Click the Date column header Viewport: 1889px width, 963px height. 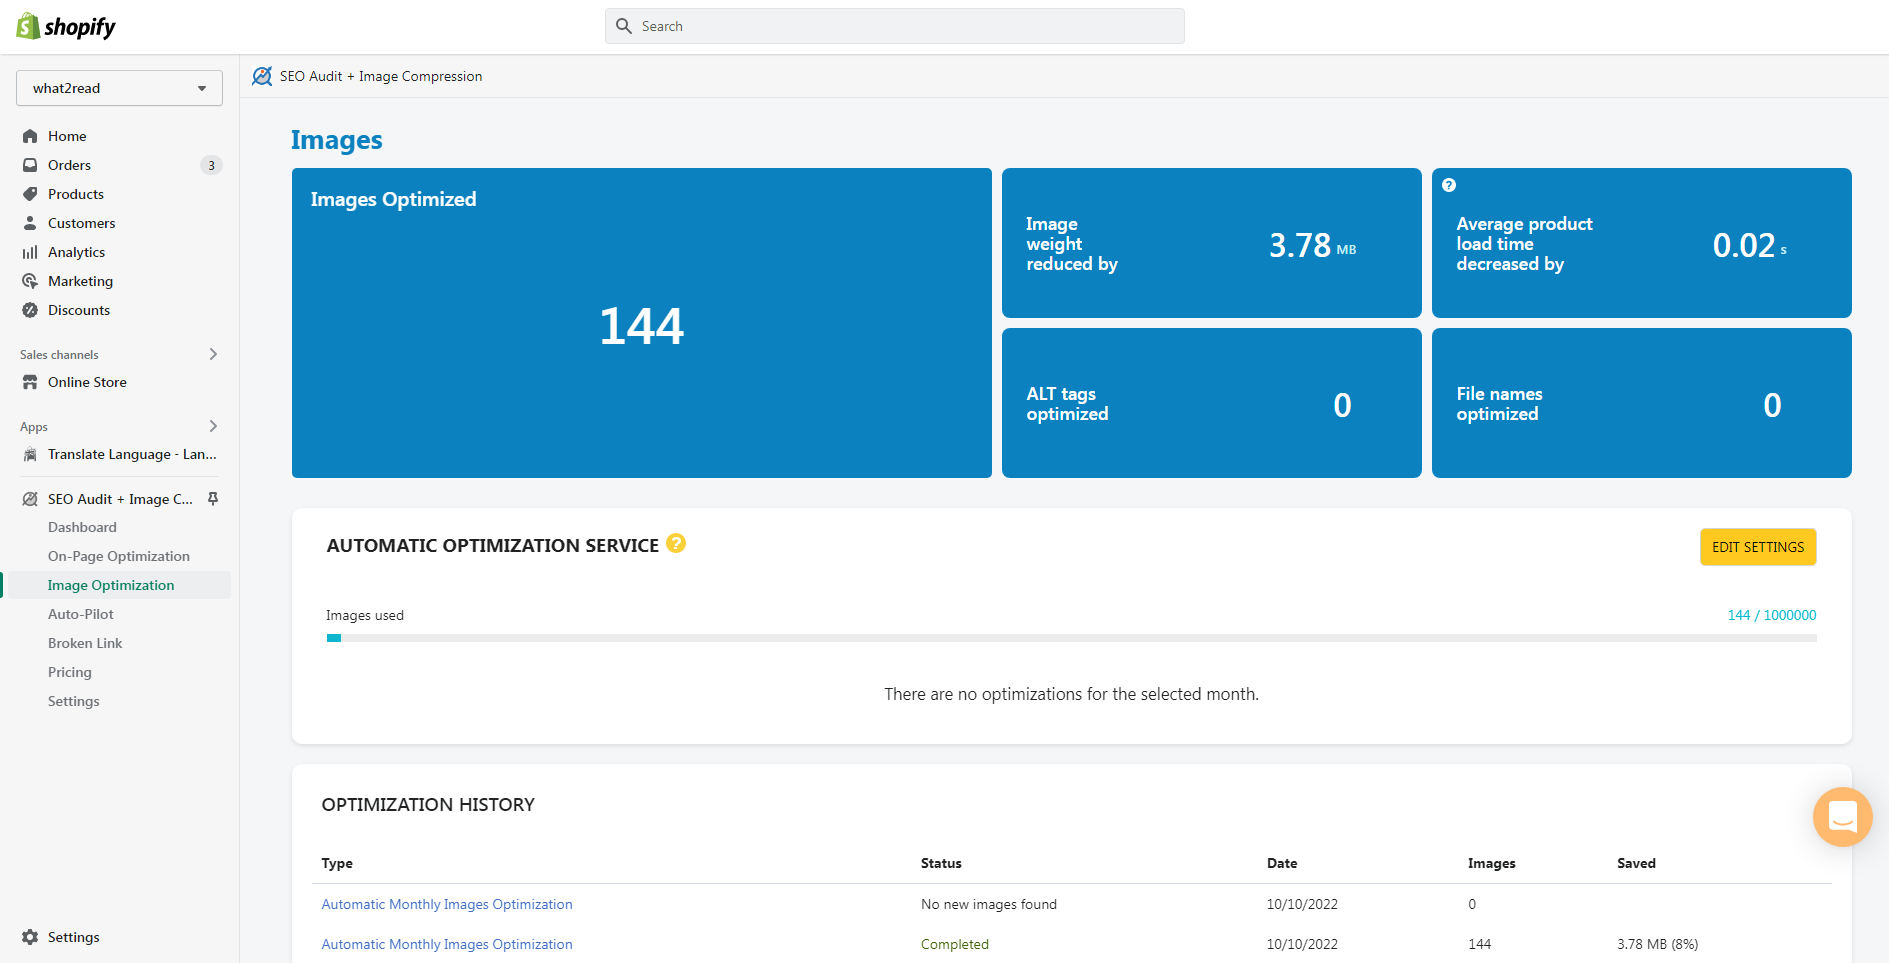[x=1282, y=863]
